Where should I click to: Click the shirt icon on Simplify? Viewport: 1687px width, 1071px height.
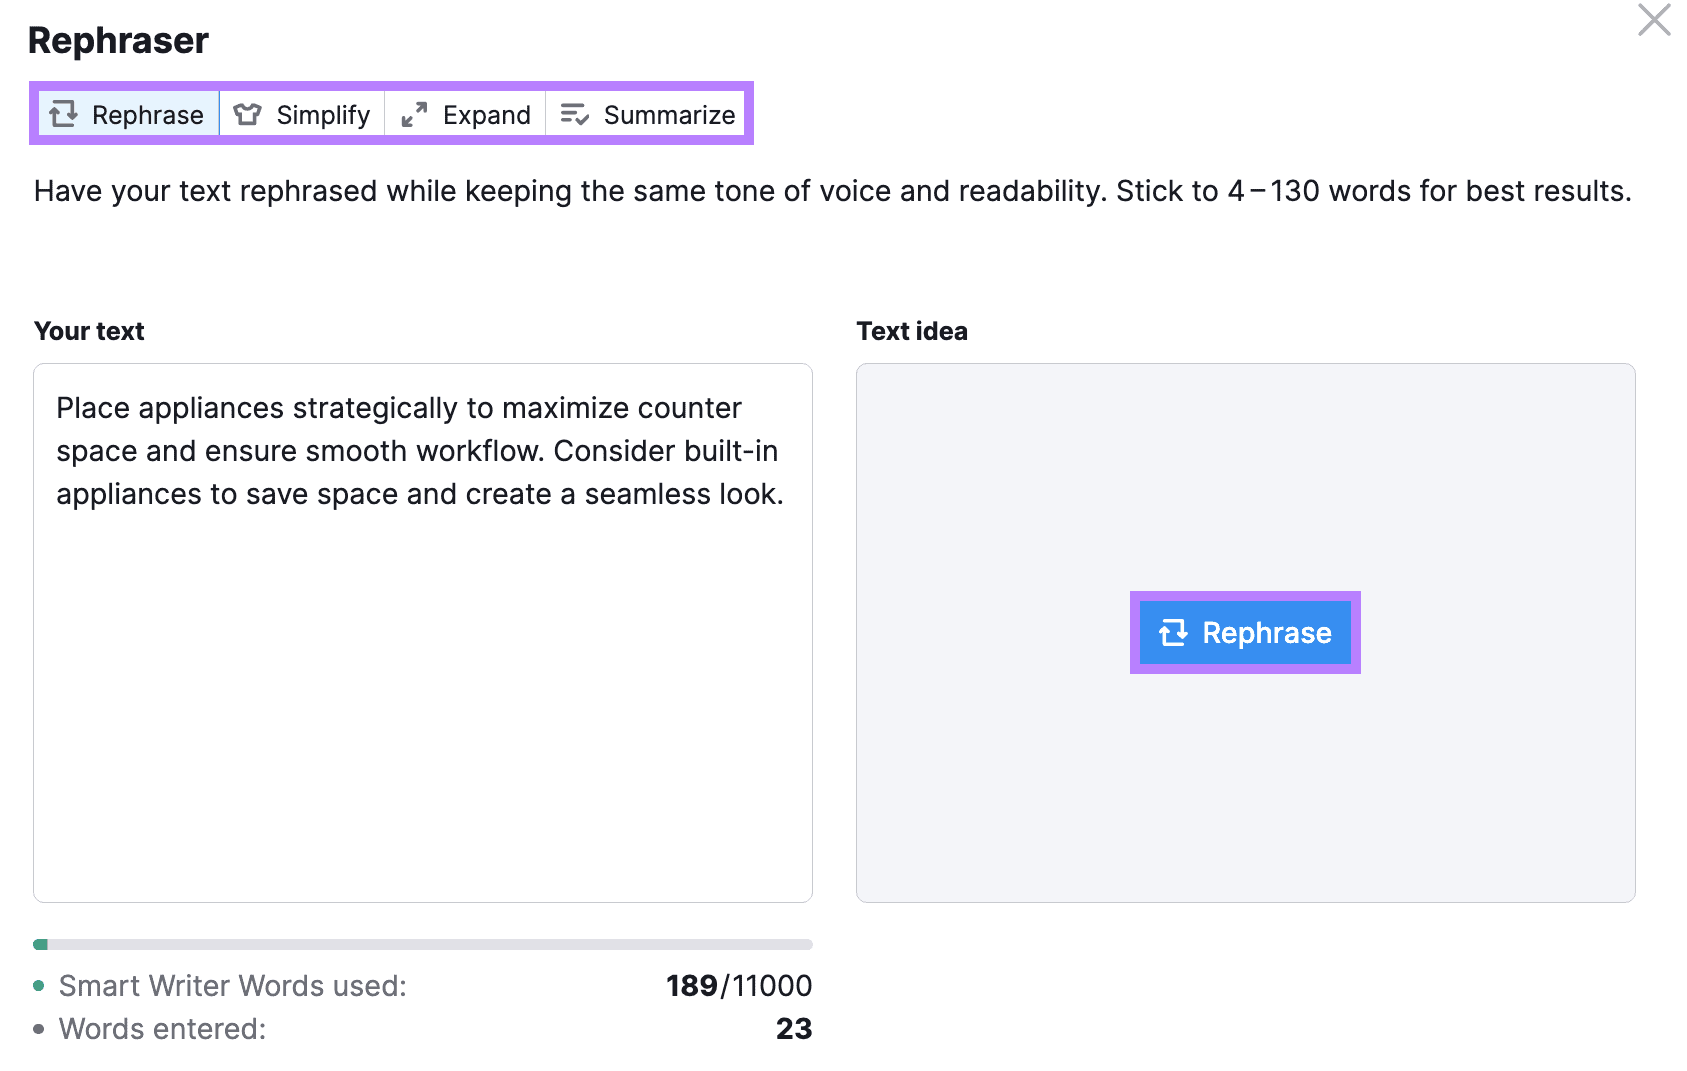pyautogui.click(x=247, y=115)
